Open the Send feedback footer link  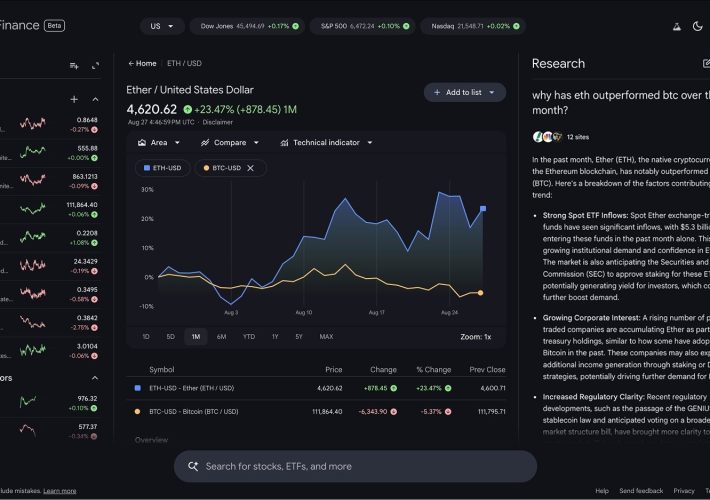point(641,491)
